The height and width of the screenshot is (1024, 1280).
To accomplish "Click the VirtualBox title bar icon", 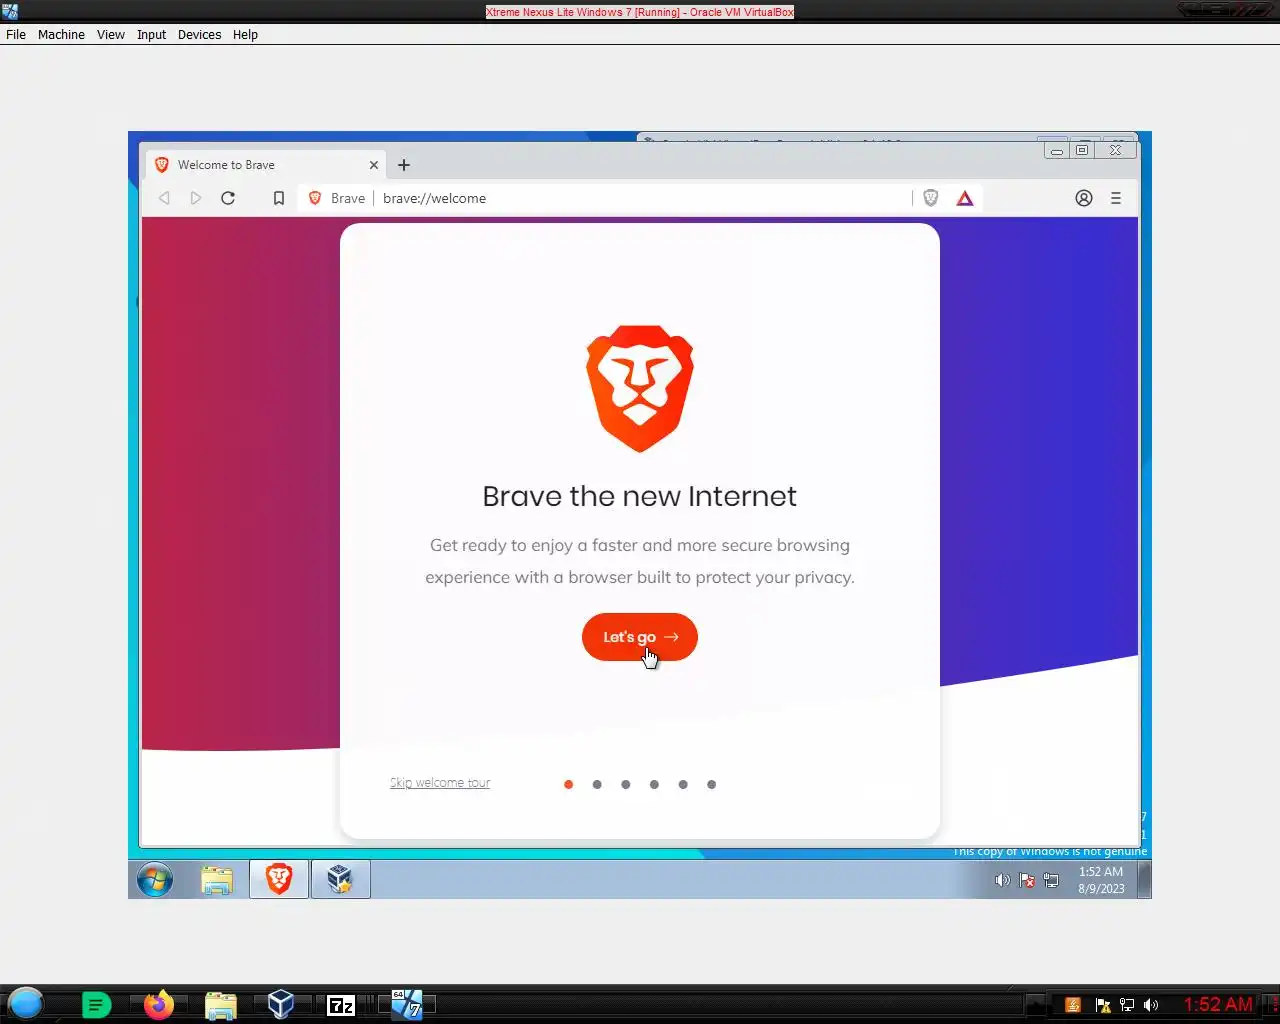I will tap(10, 12).
